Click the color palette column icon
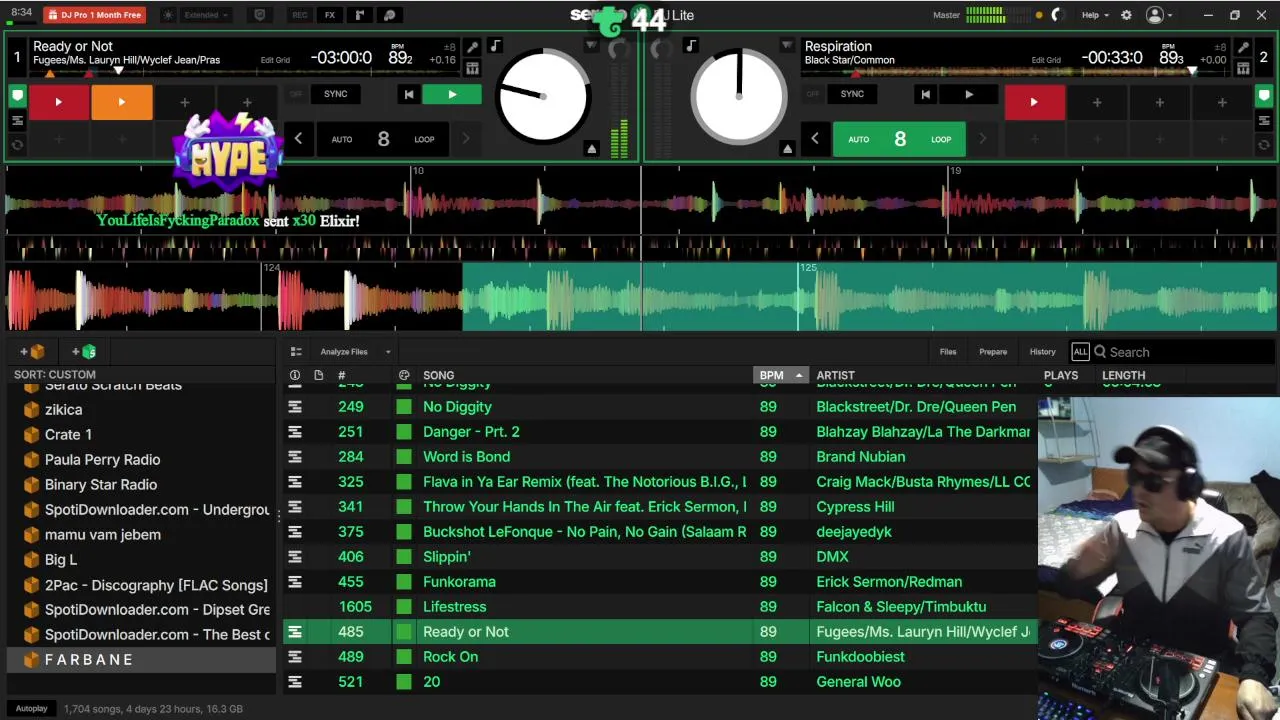Image resolution: width=1280 pixels, height=720 pixels. [x=404, y=375]
